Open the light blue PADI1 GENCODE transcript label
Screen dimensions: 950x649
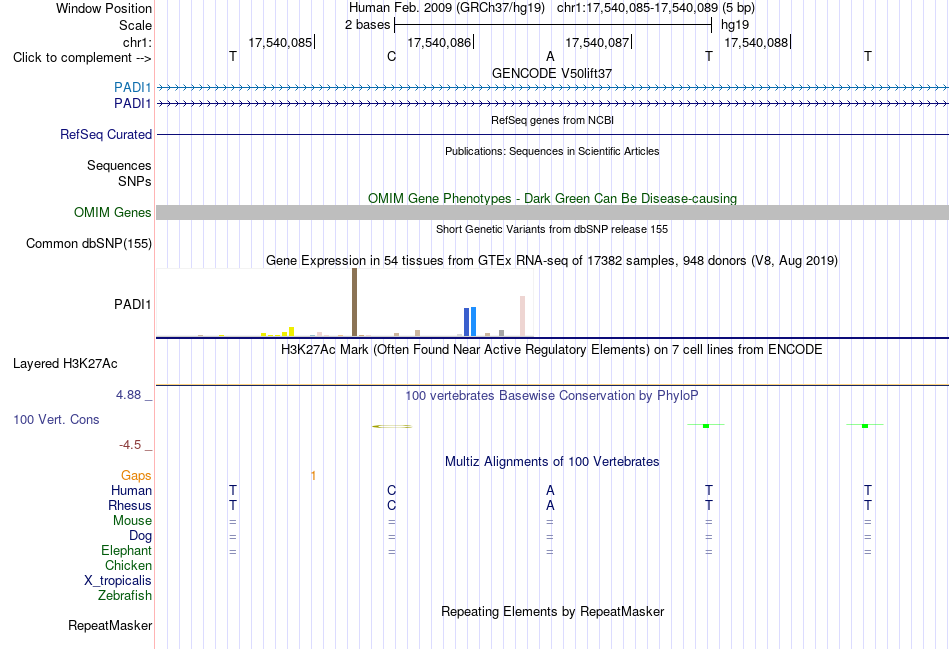coord(132,87)
